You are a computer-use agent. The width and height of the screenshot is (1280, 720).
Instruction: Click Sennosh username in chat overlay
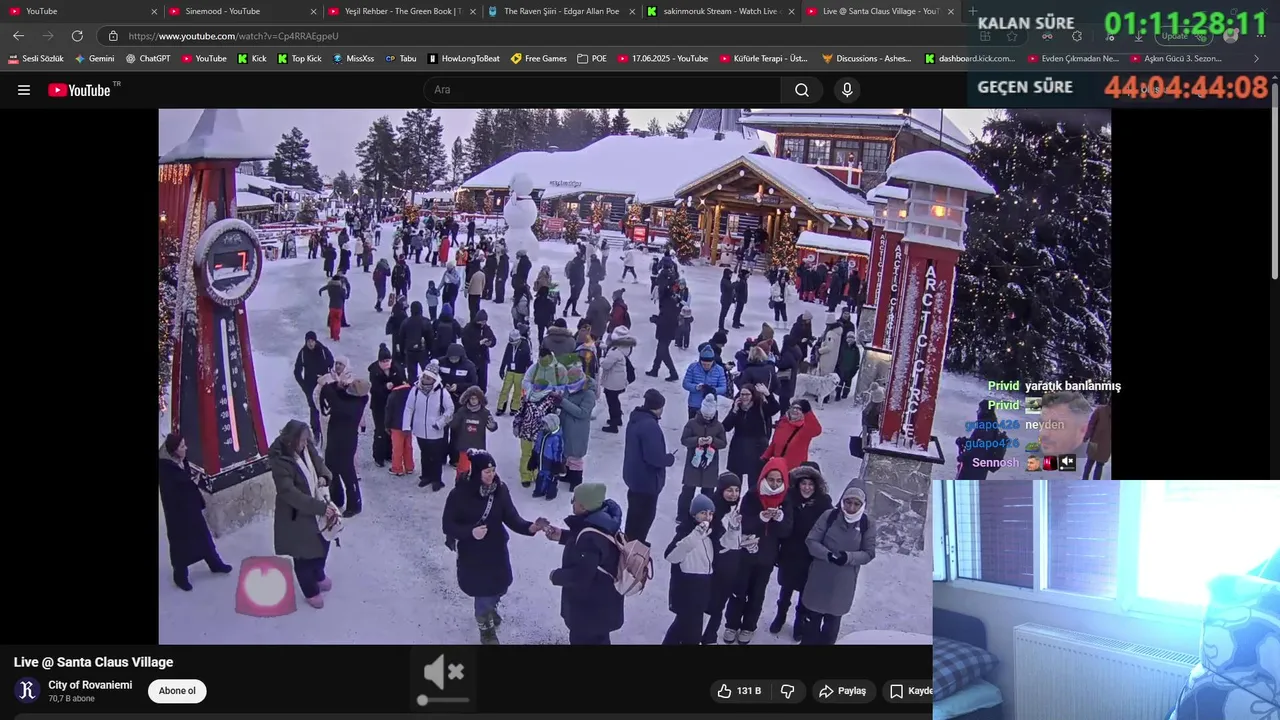pyautogui.click(x=995, y=463)
